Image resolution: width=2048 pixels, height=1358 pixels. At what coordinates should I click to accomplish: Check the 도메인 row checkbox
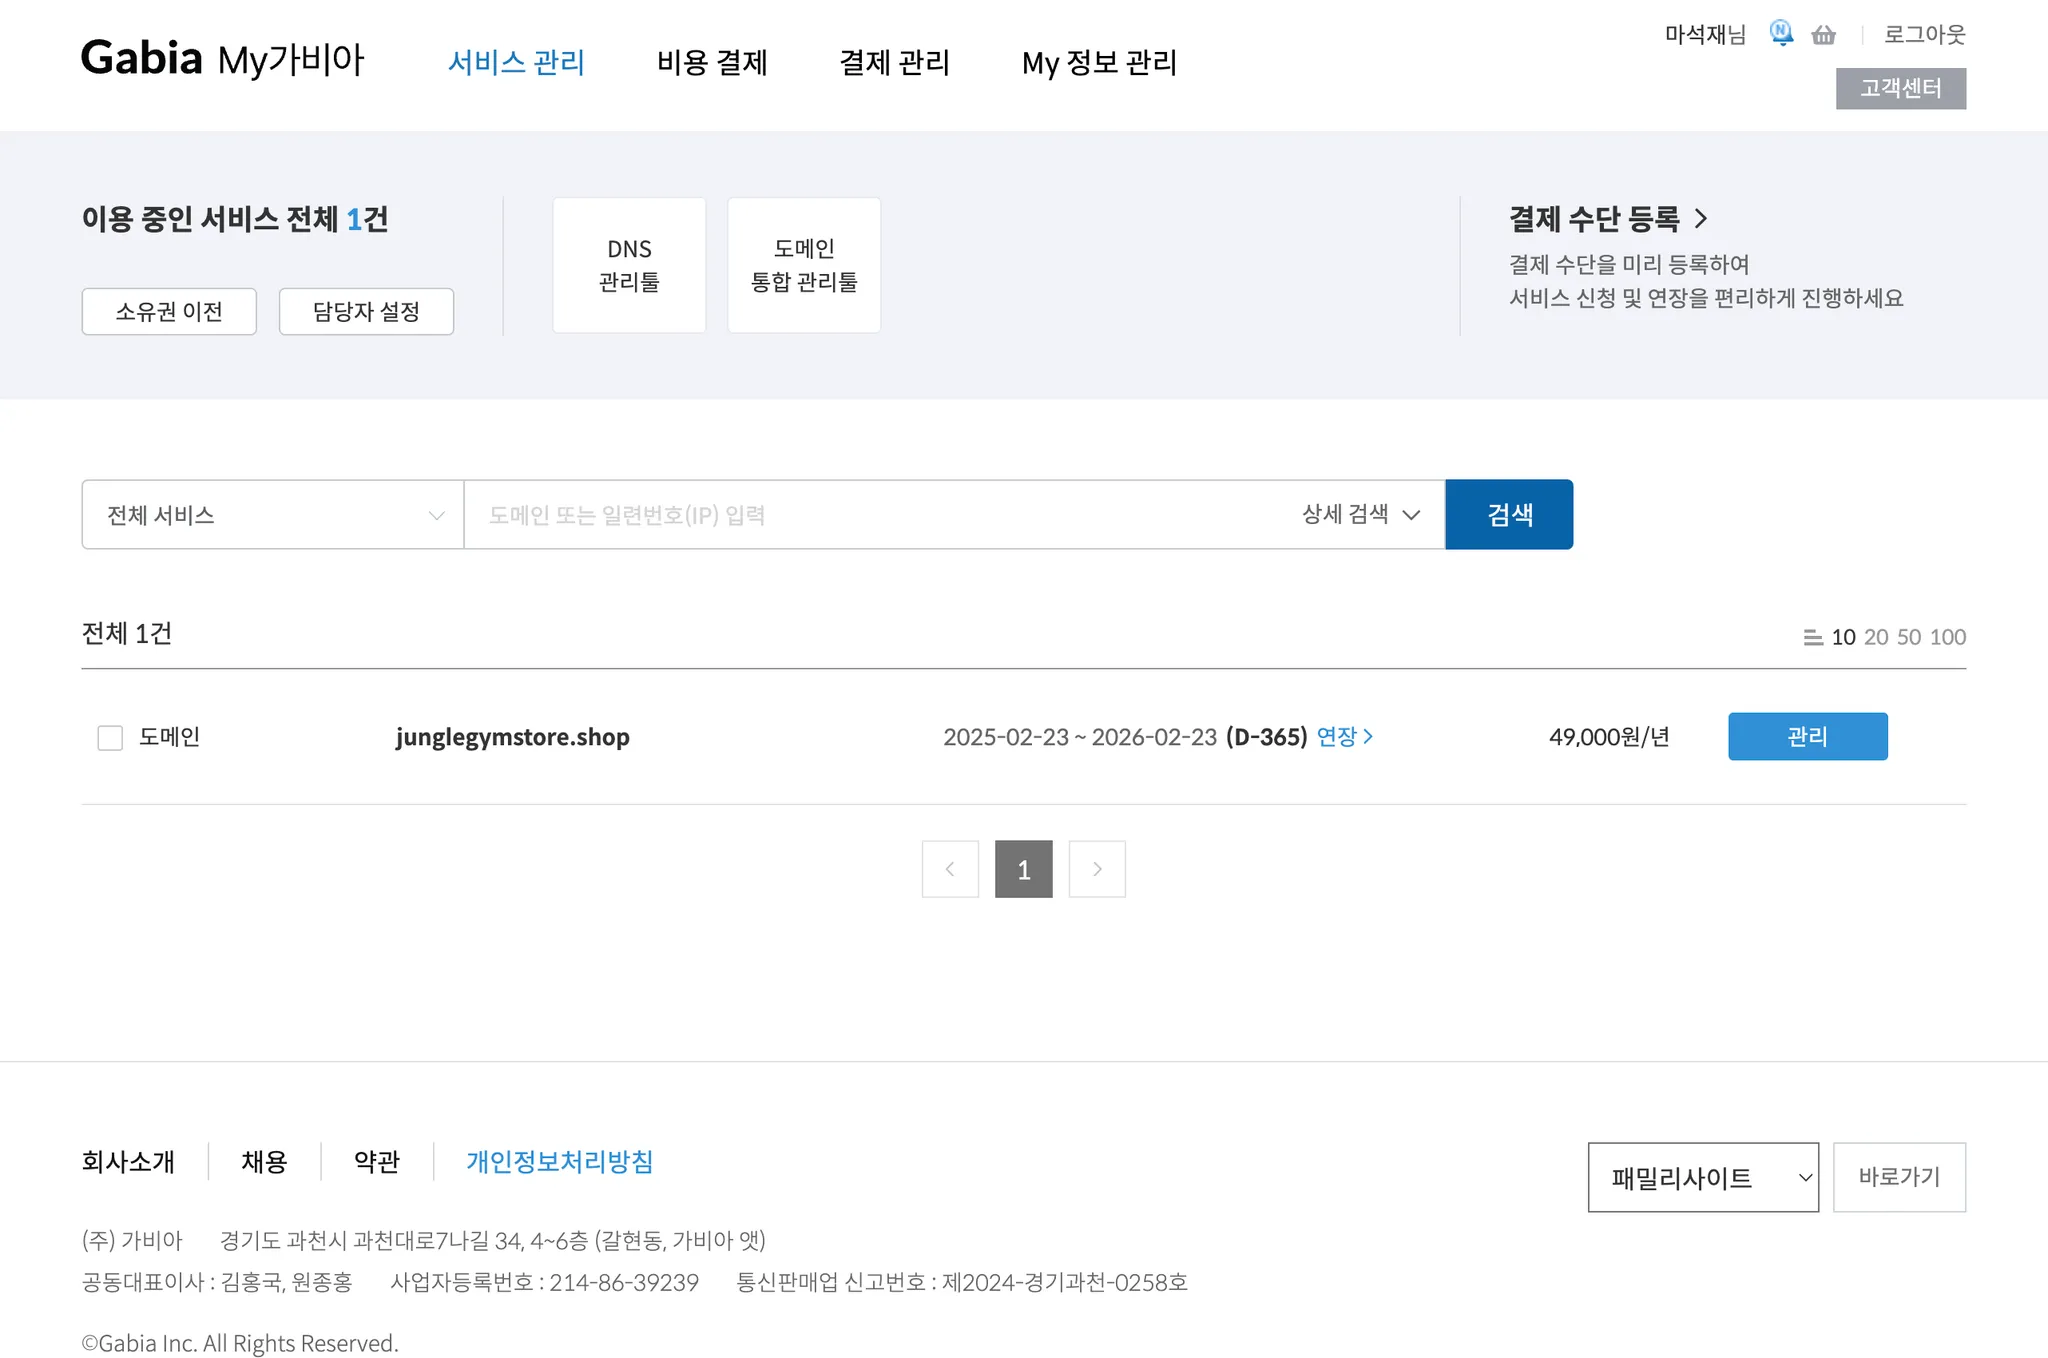[x=110, y=738]
